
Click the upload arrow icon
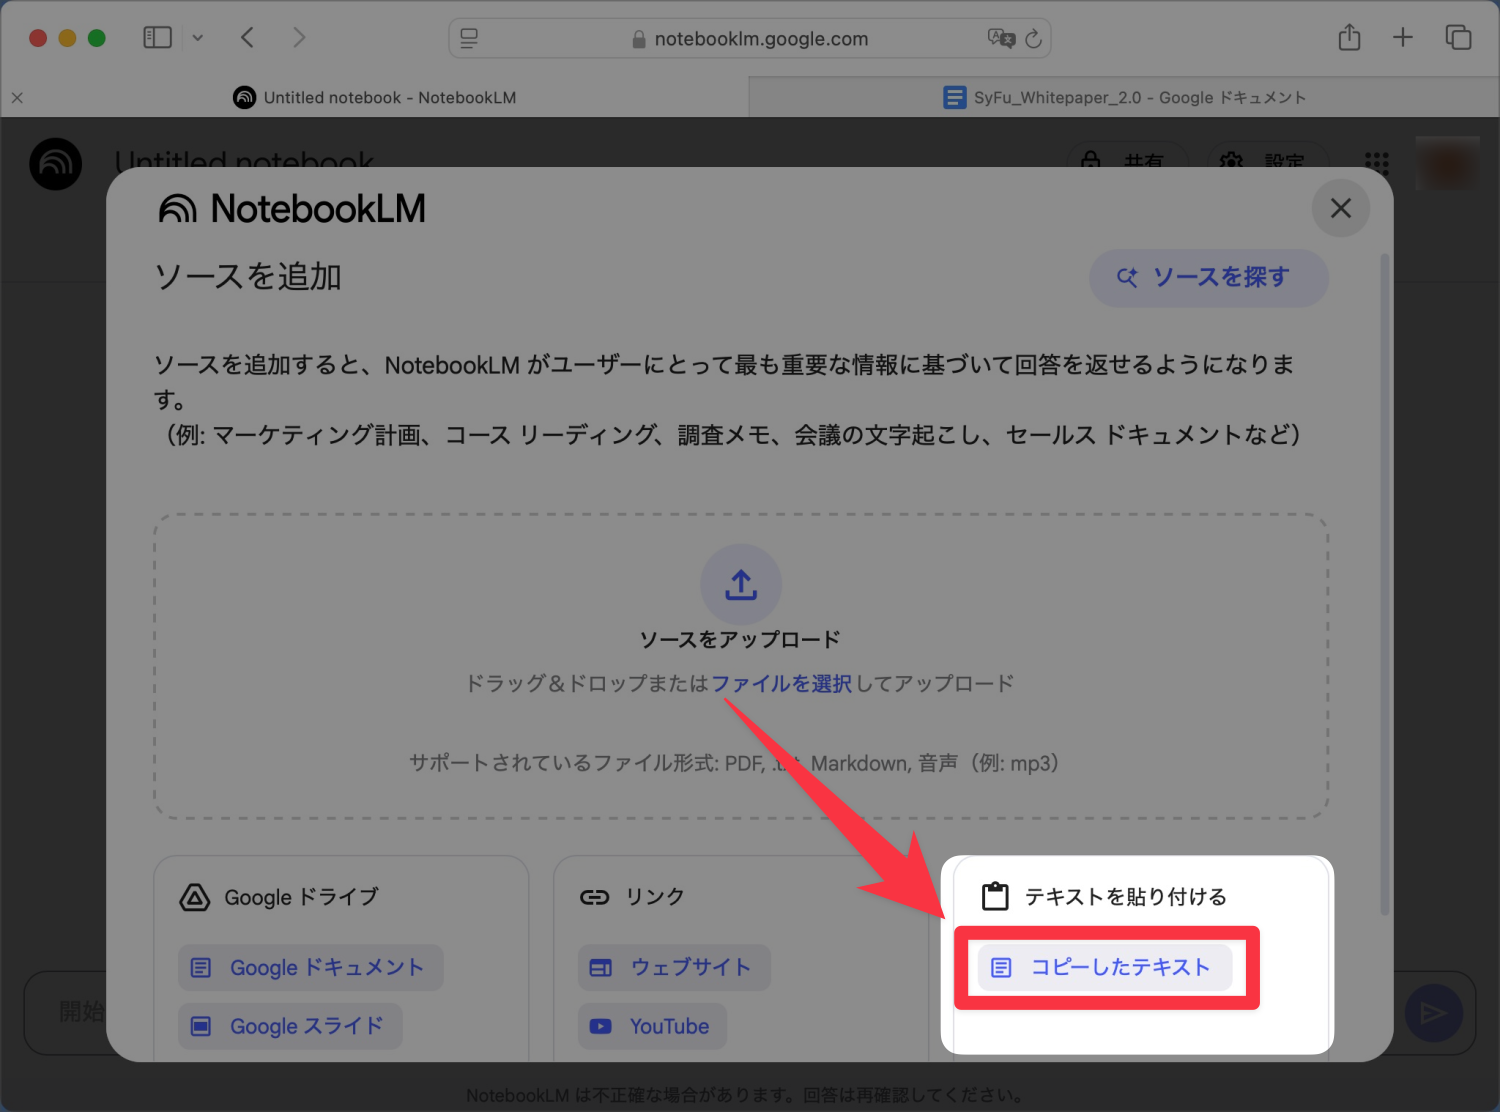tap(741, 585)
